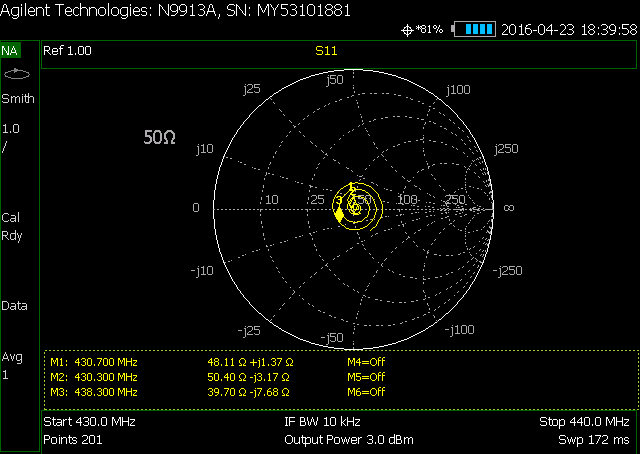Select the M1 430.700 MHz marker row

click(93, 360)
